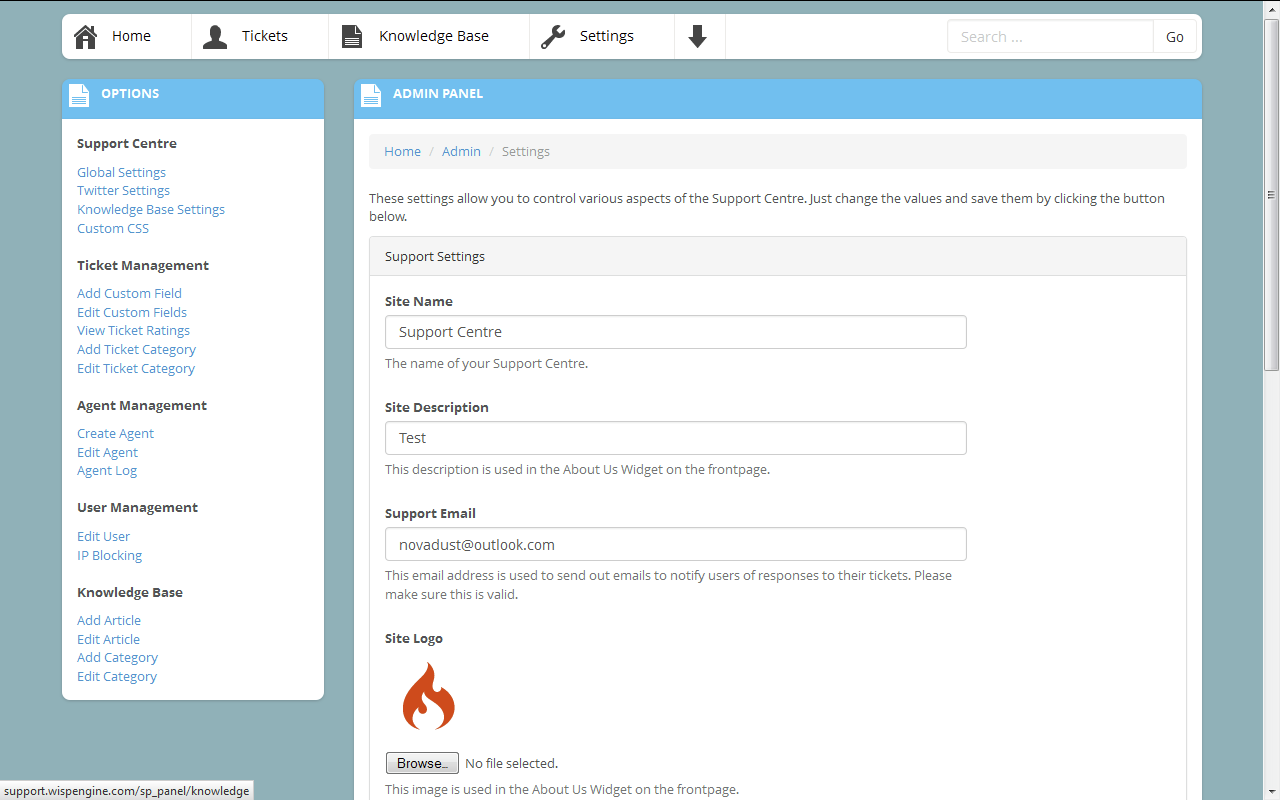
Task: Focus the Search input box
Action: pyautogui.click(x=1050, y=37)
